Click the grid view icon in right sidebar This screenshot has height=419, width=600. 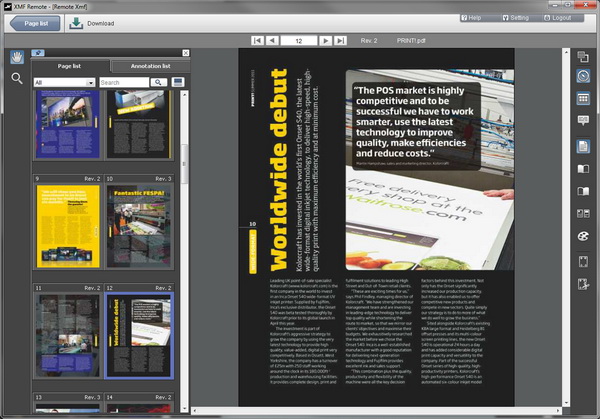(584, 98)
